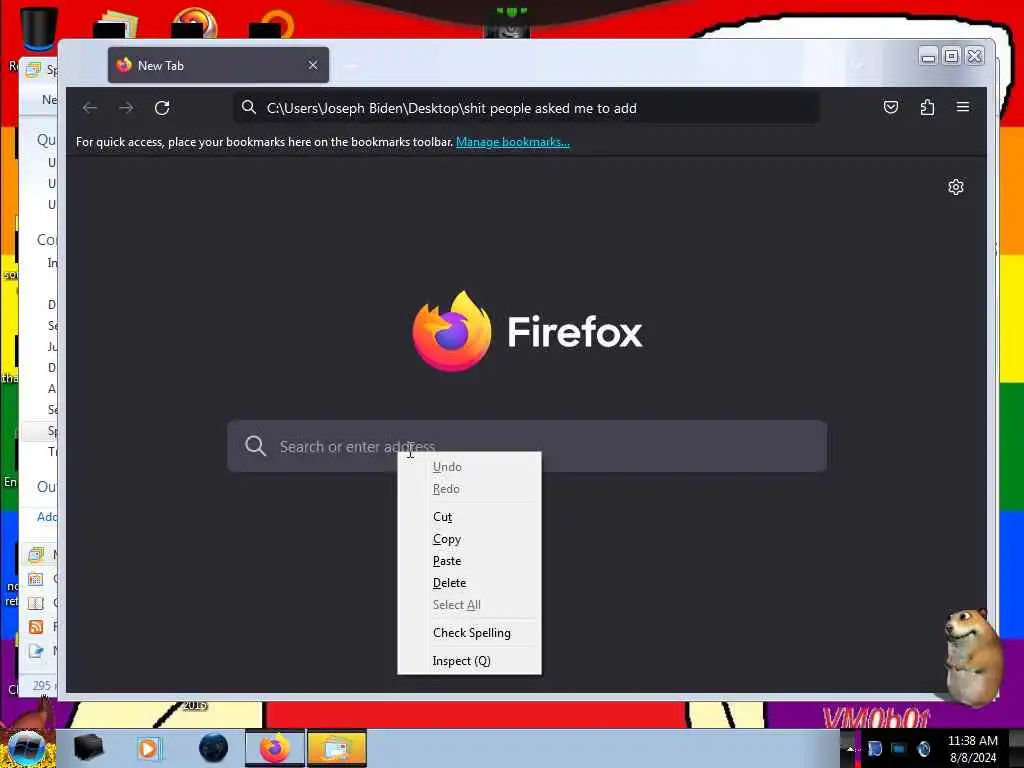Open the Recycle Bin desktop icon
1024x768 pixels.
tap(38, 29)
